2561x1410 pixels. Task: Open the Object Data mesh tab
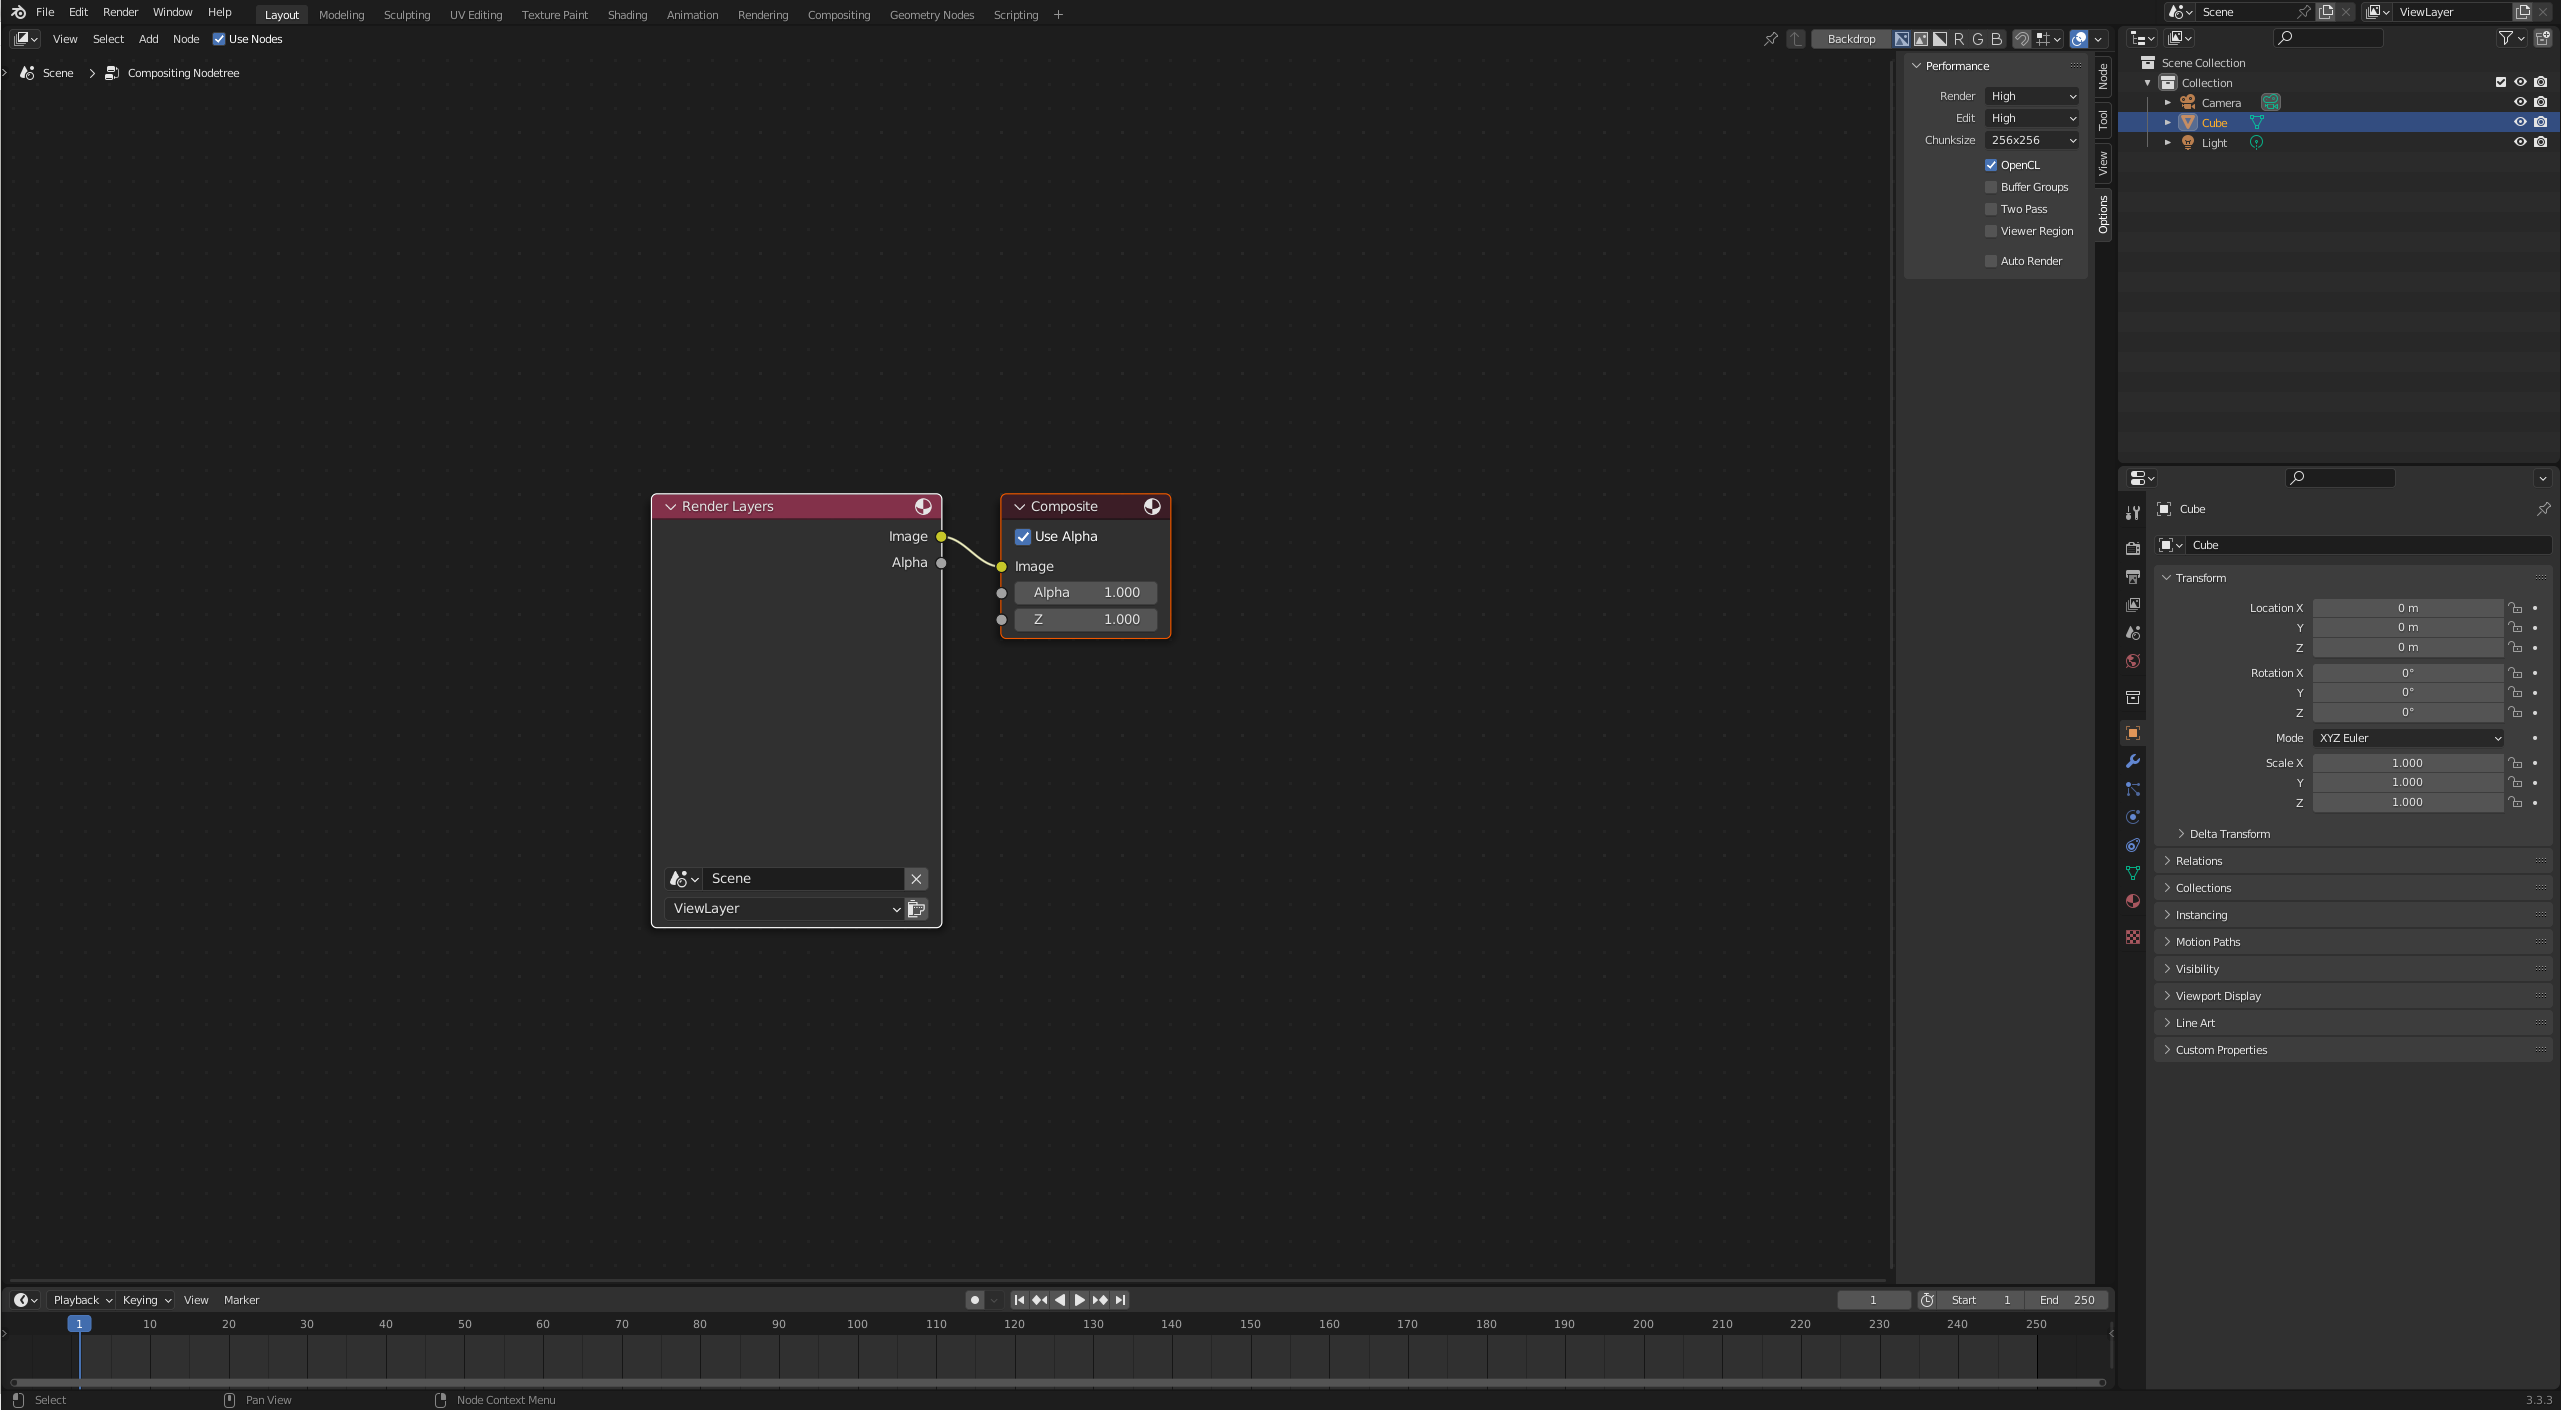coord(2133,873)
